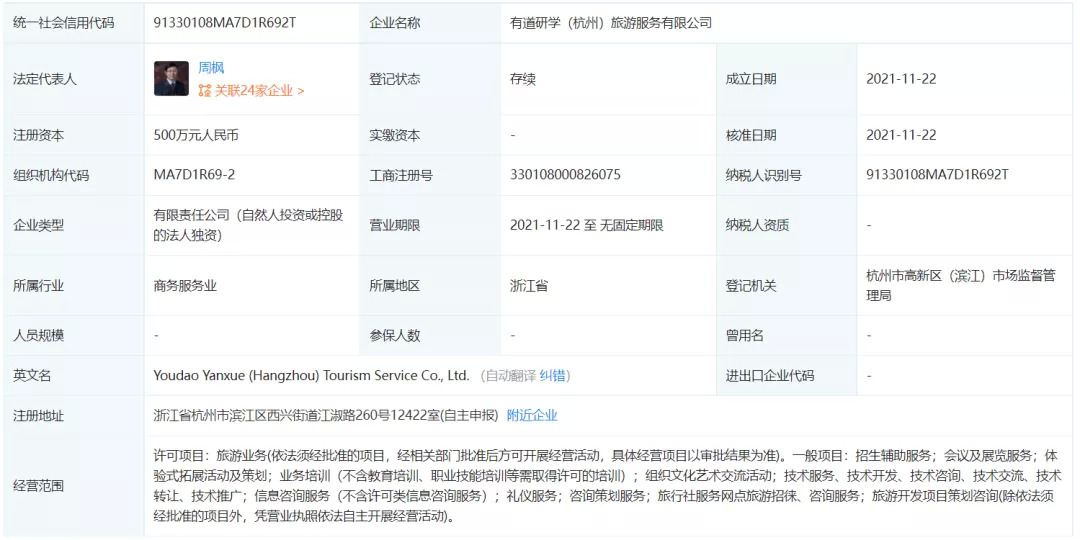Image resolution: width=1080 pixels, height=540 pixels.
Task: Click the legal representative's photo thumbnail
Action: tap(172, 79)
